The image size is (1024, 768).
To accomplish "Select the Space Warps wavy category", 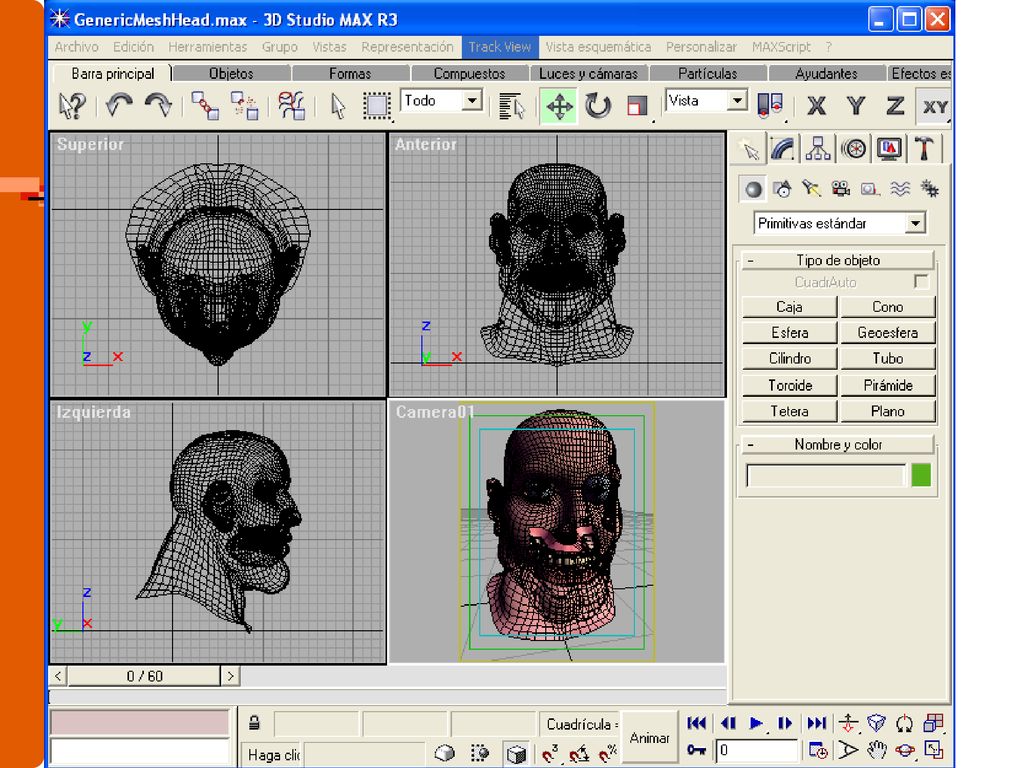I will point(900,189).
